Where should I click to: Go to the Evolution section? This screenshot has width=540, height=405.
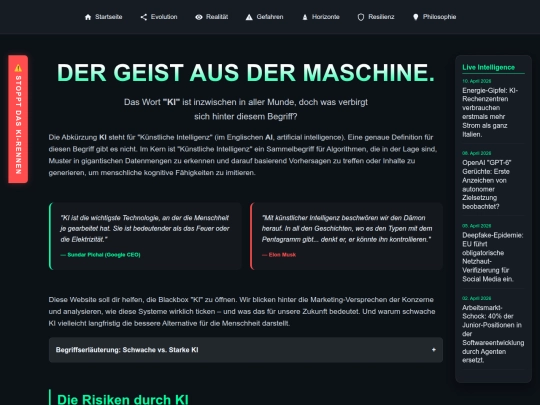coord(159,17)
